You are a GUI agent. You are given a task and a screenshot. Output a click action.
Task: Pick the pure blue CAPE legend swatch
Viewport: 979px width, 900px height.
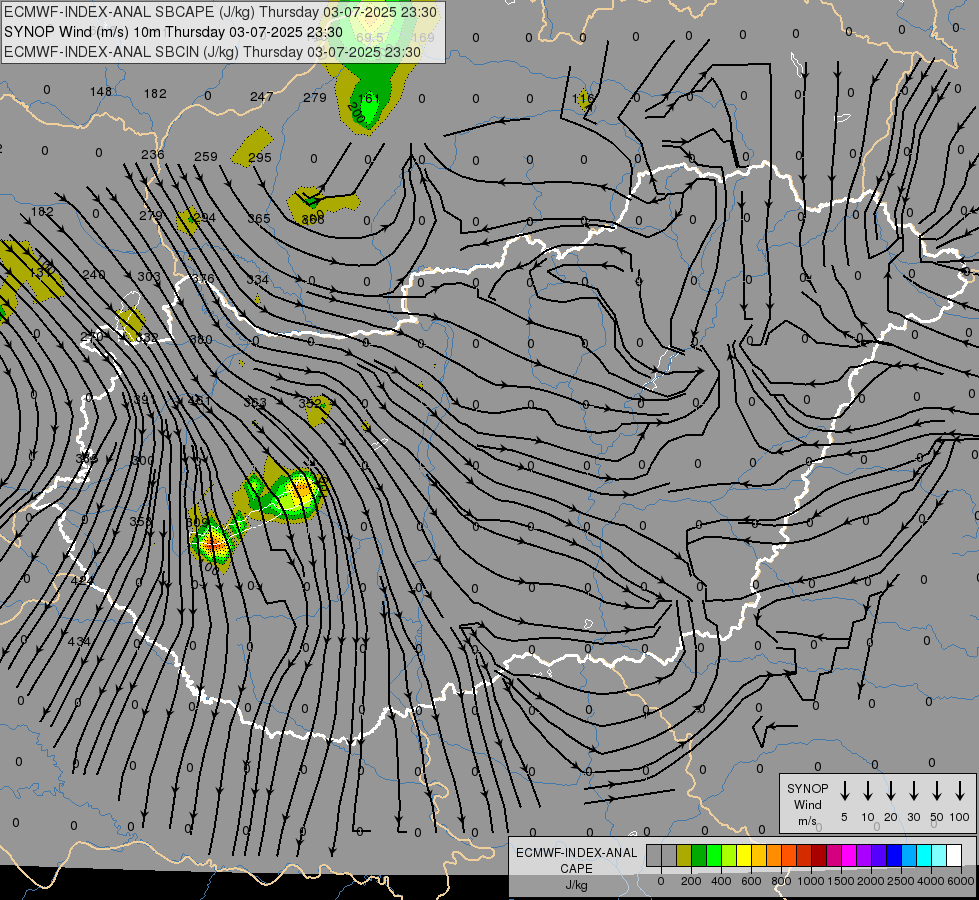coord(893,855)
